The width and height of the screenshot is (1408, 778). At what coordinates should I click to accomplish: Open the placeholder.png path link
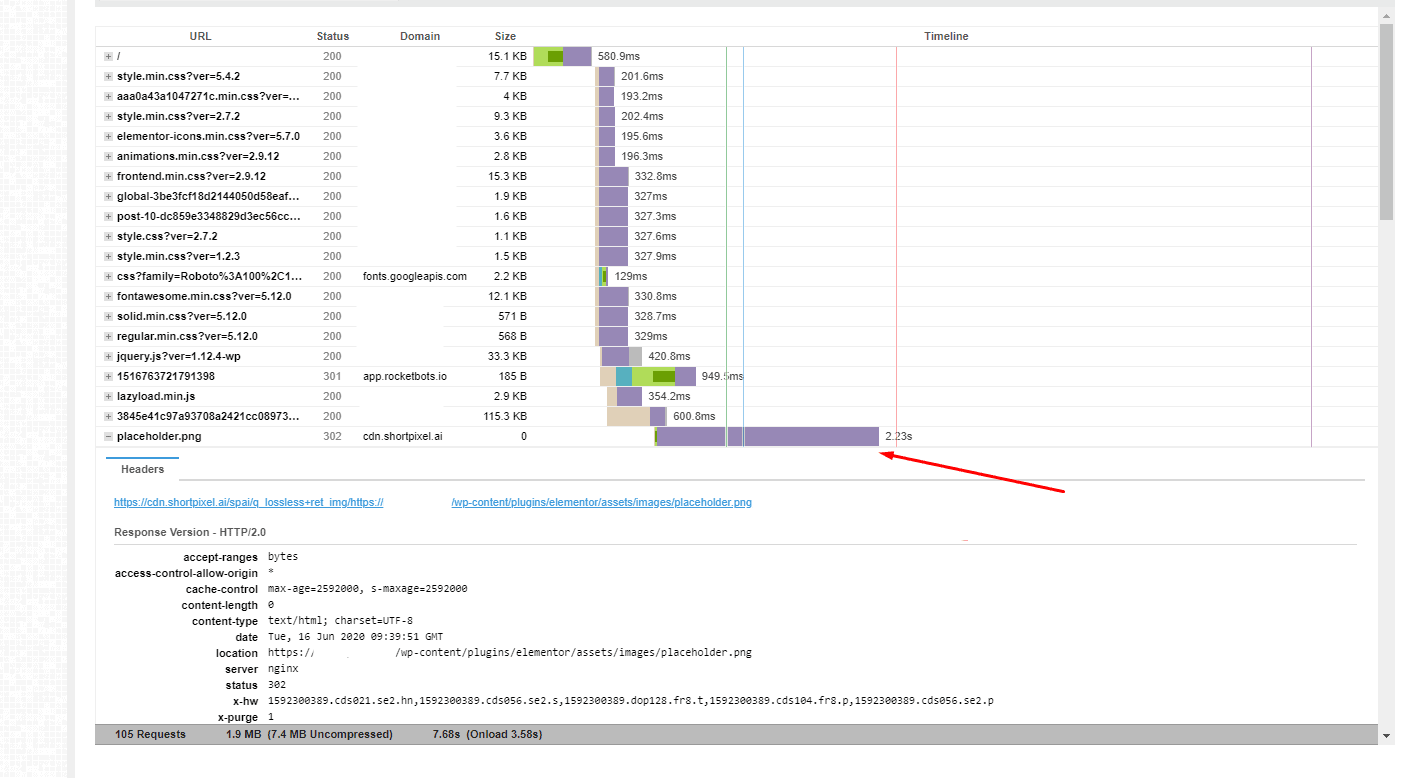[x=601, y=503]
